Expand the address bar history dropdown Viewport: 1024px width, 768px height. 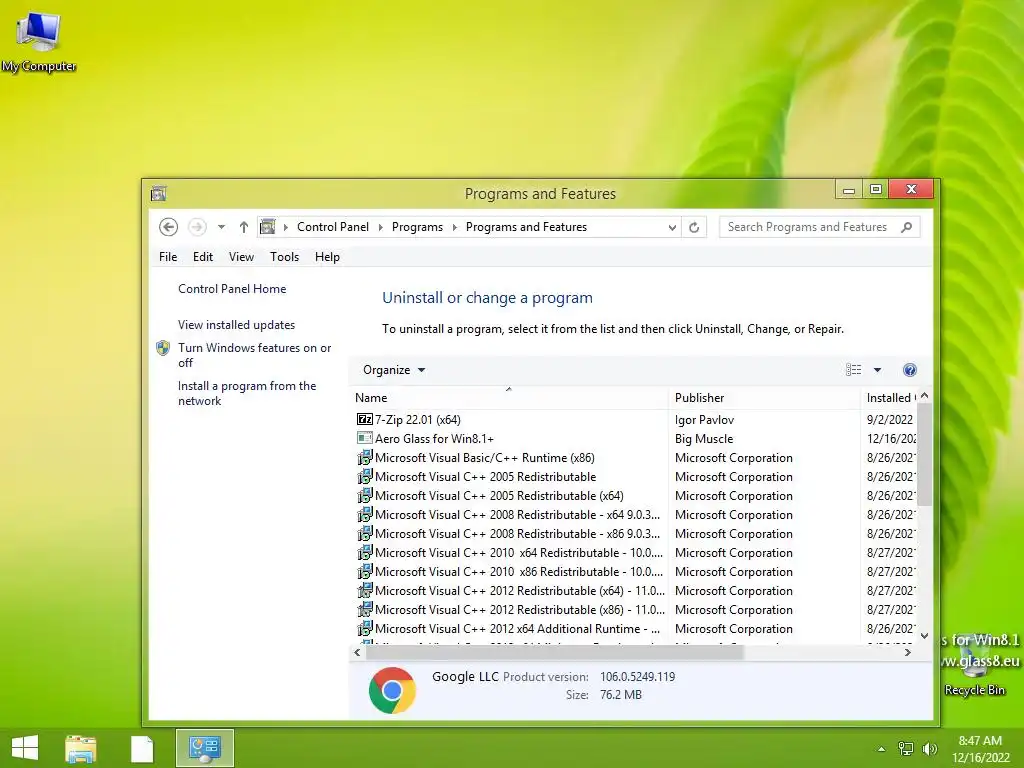672,227
